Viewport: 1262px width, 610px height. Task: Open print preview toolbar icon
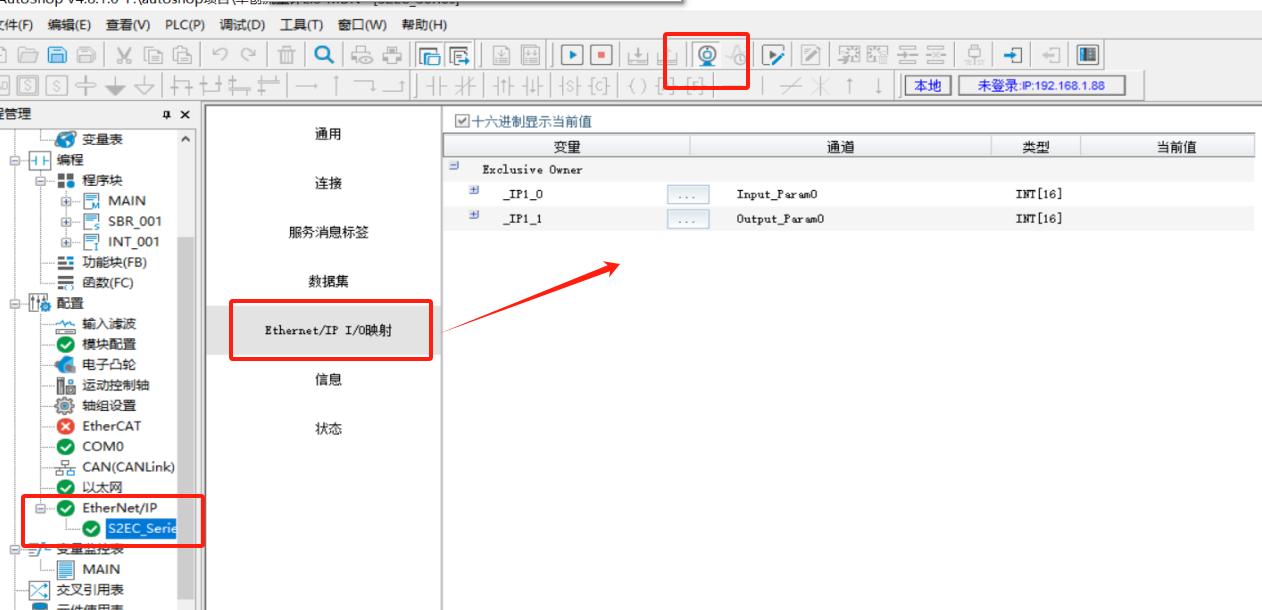364,53
